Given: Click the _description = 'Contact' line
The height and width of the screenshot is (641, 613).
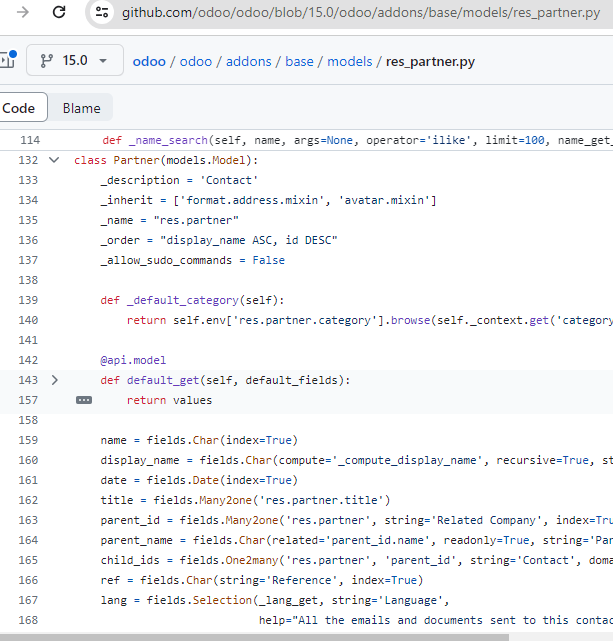Looking at the screenshot, I should pos(179,180).
